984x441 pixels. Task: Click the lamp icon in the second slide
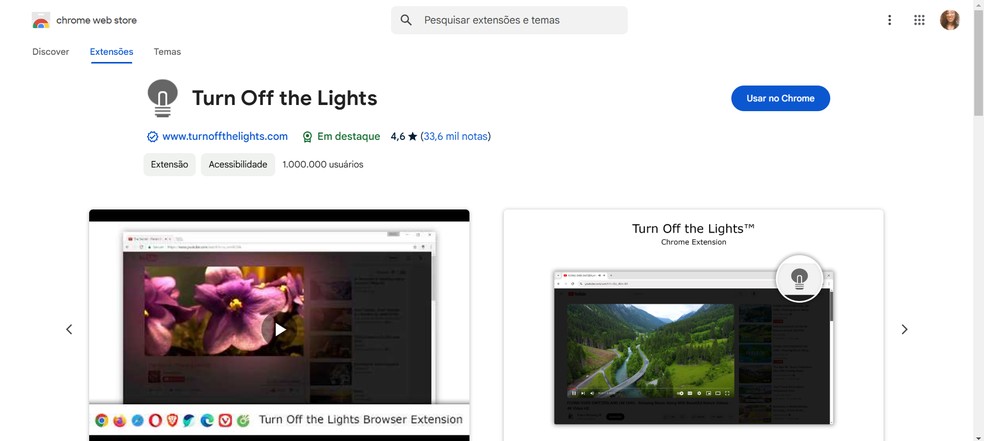(x=799, y=278)
